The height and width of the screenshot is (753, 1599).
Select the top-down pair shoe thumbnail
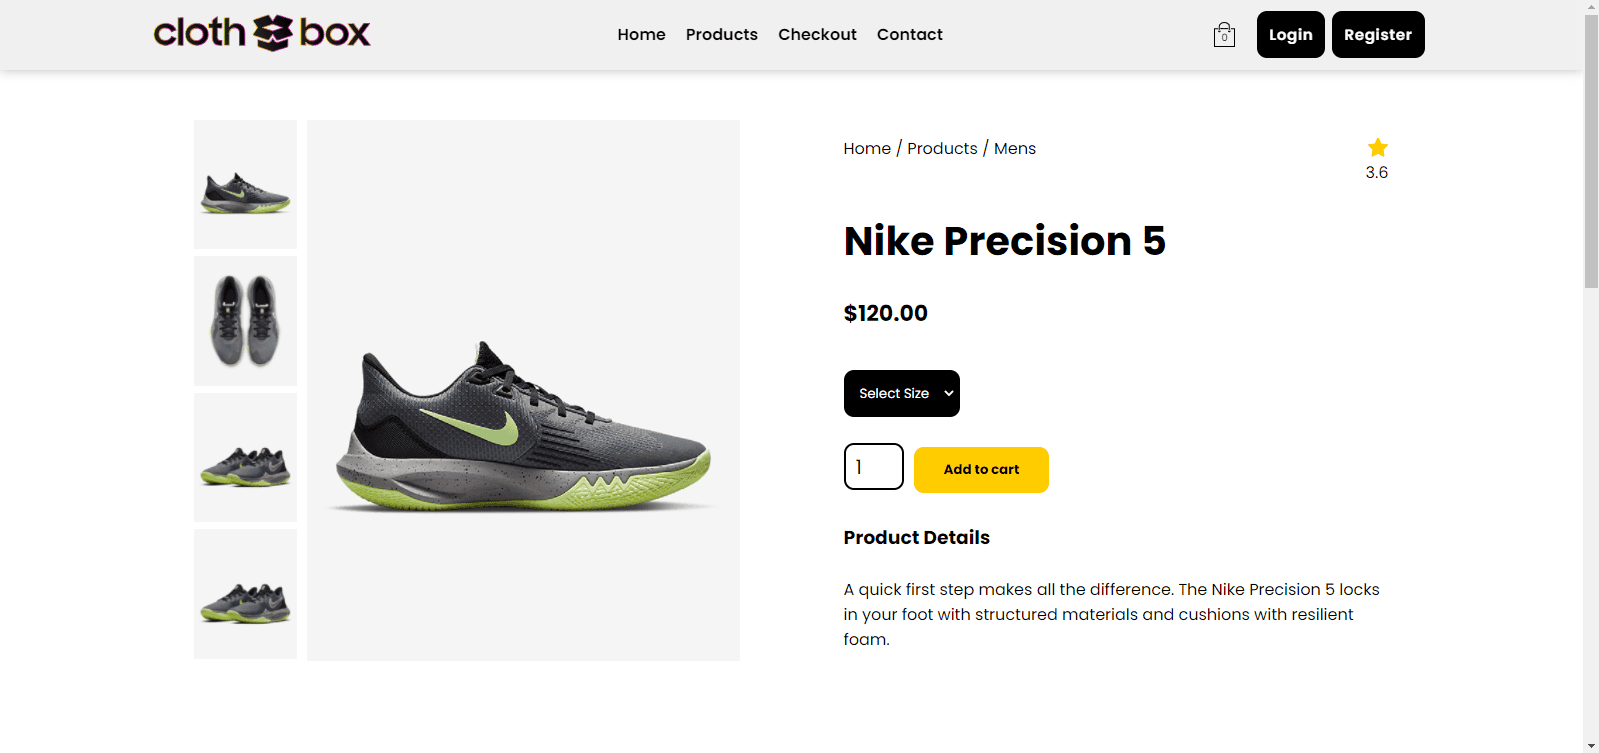tap(245, 321)
